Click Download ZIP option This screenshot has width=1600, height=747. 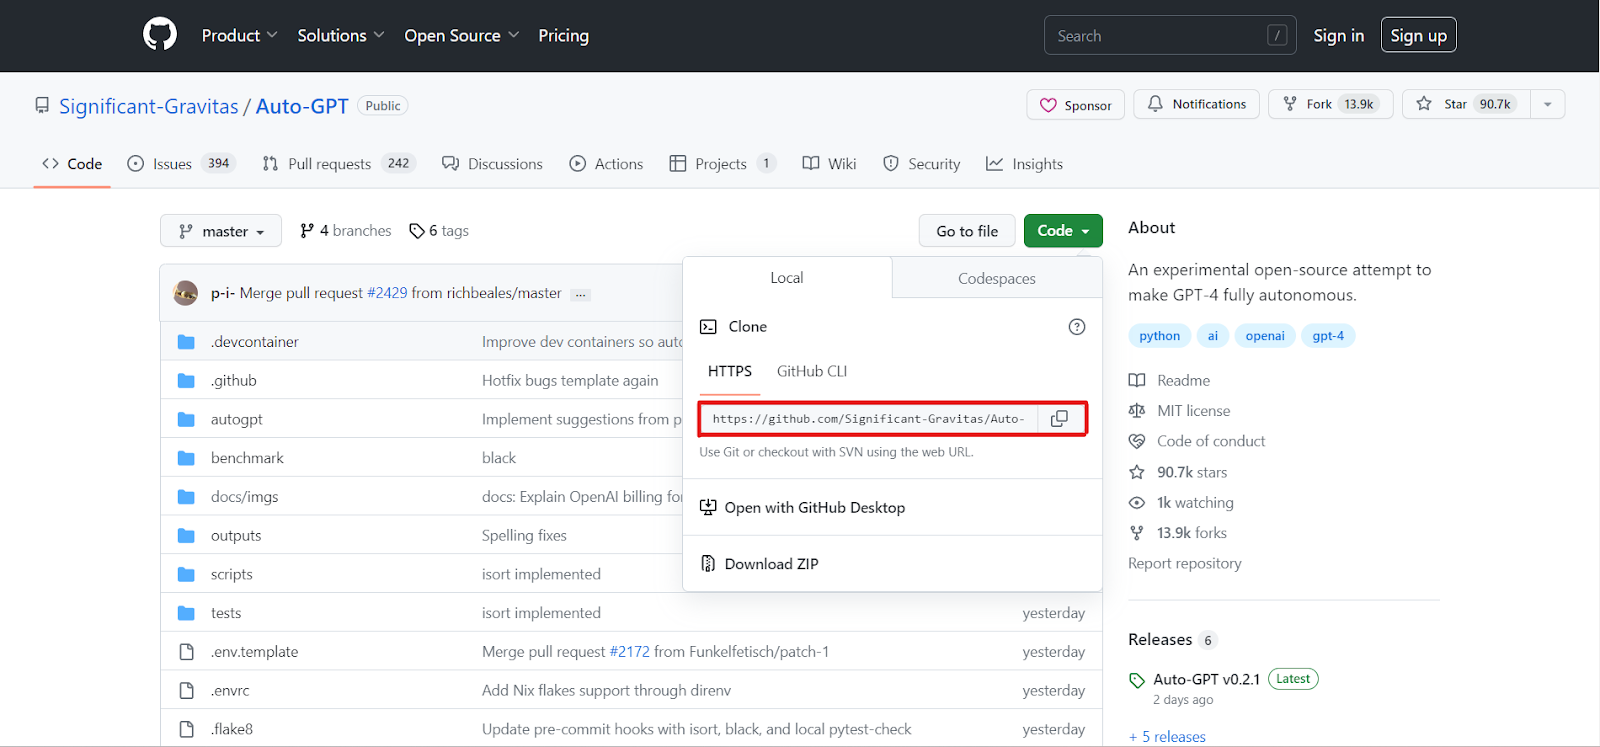coord(771,564)
